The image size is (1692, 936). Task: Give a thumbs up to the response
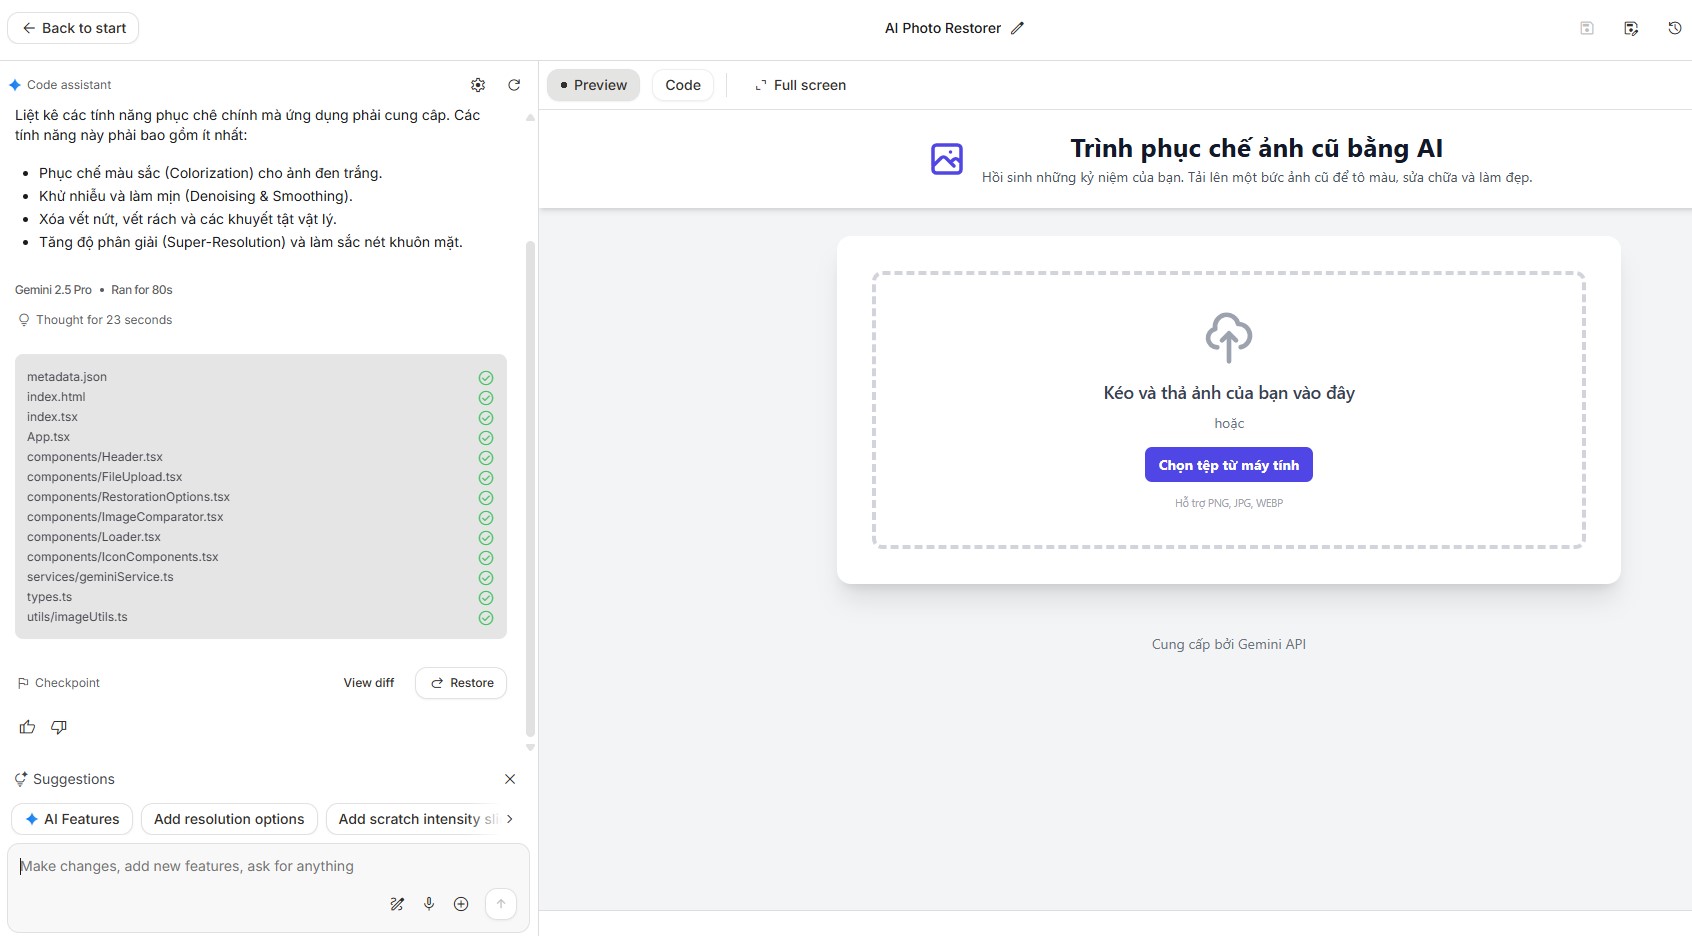point(27,727)
